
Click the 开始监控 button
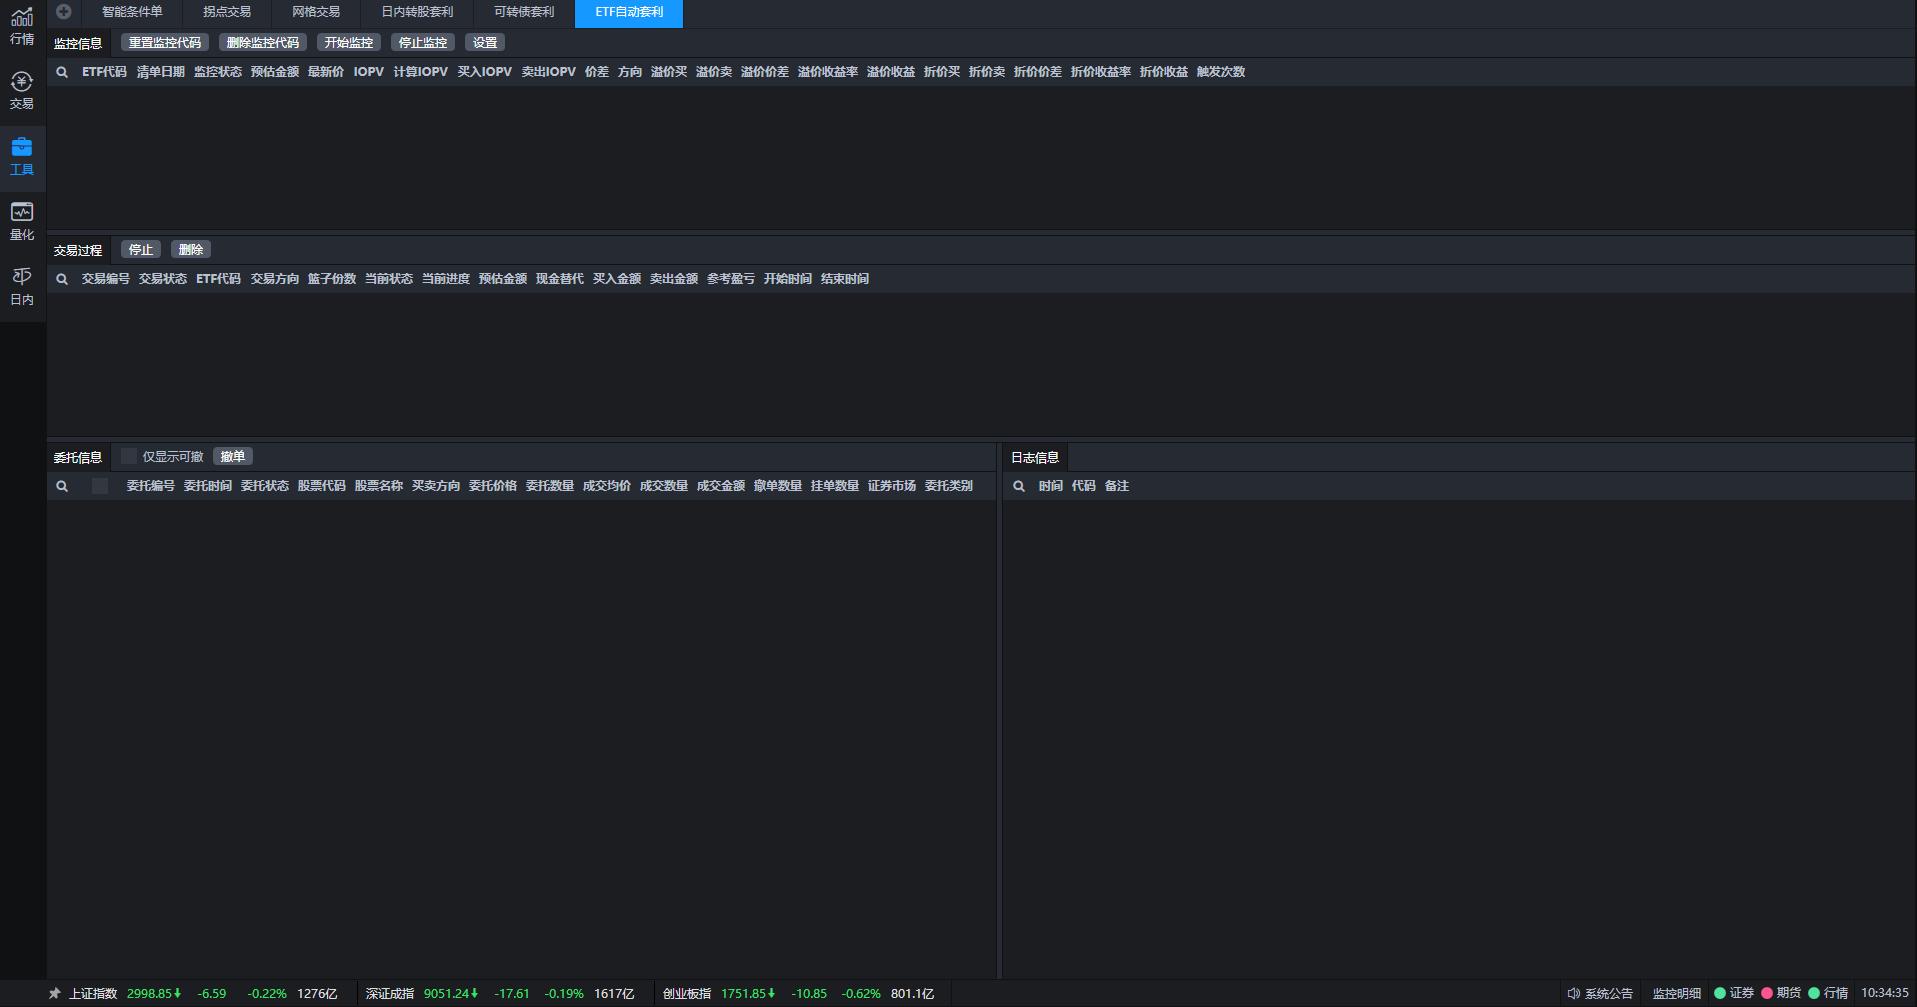coord(348,43)
